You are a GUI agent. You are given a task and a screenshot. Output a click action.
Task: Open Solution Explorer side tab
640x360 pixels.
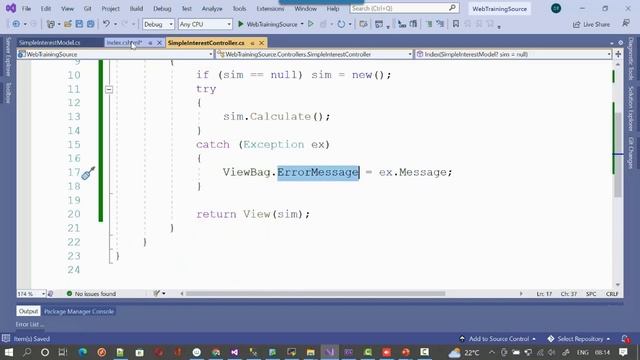[631, 109]
